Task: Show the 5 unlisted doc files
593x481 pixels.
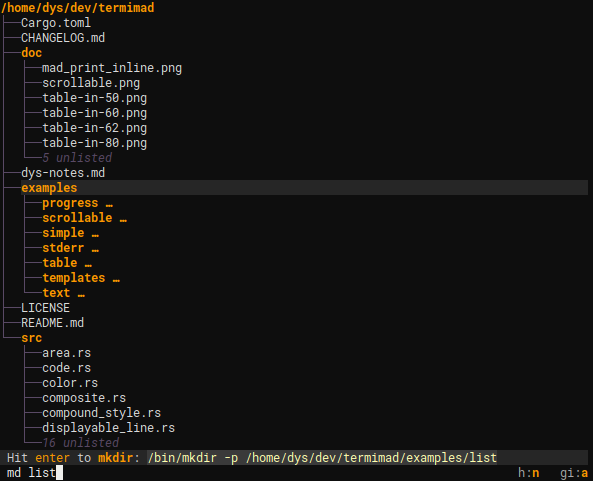Action: [x=77, y=158]
